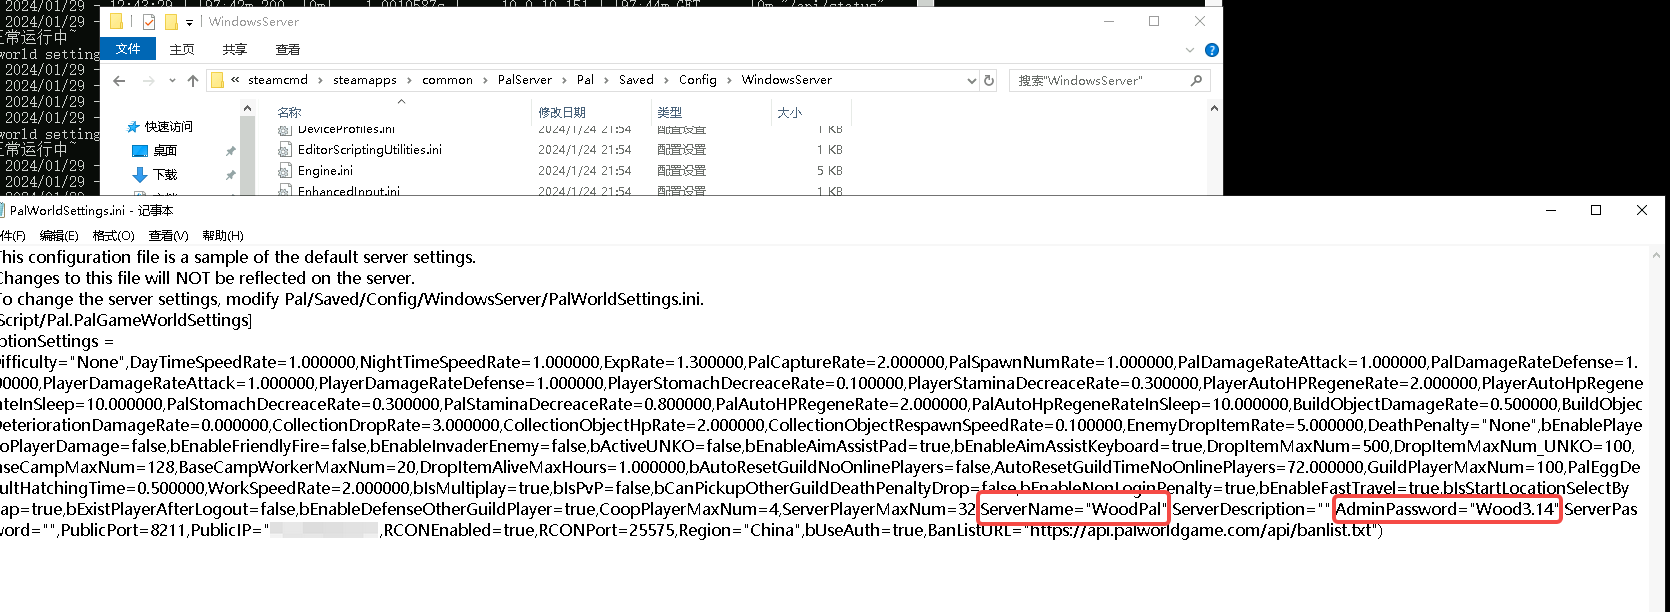Click the 快速访问 star icon
This screenshot has height=612, width=1670.
click(133, 127)
